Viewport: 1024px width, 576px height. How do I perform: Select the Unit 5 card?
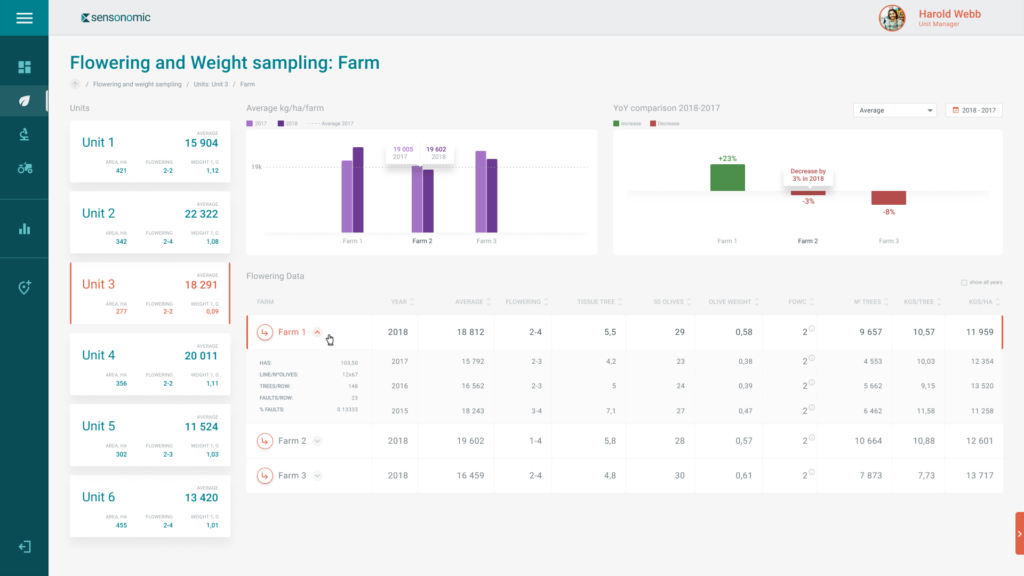[x=149, y=436]
